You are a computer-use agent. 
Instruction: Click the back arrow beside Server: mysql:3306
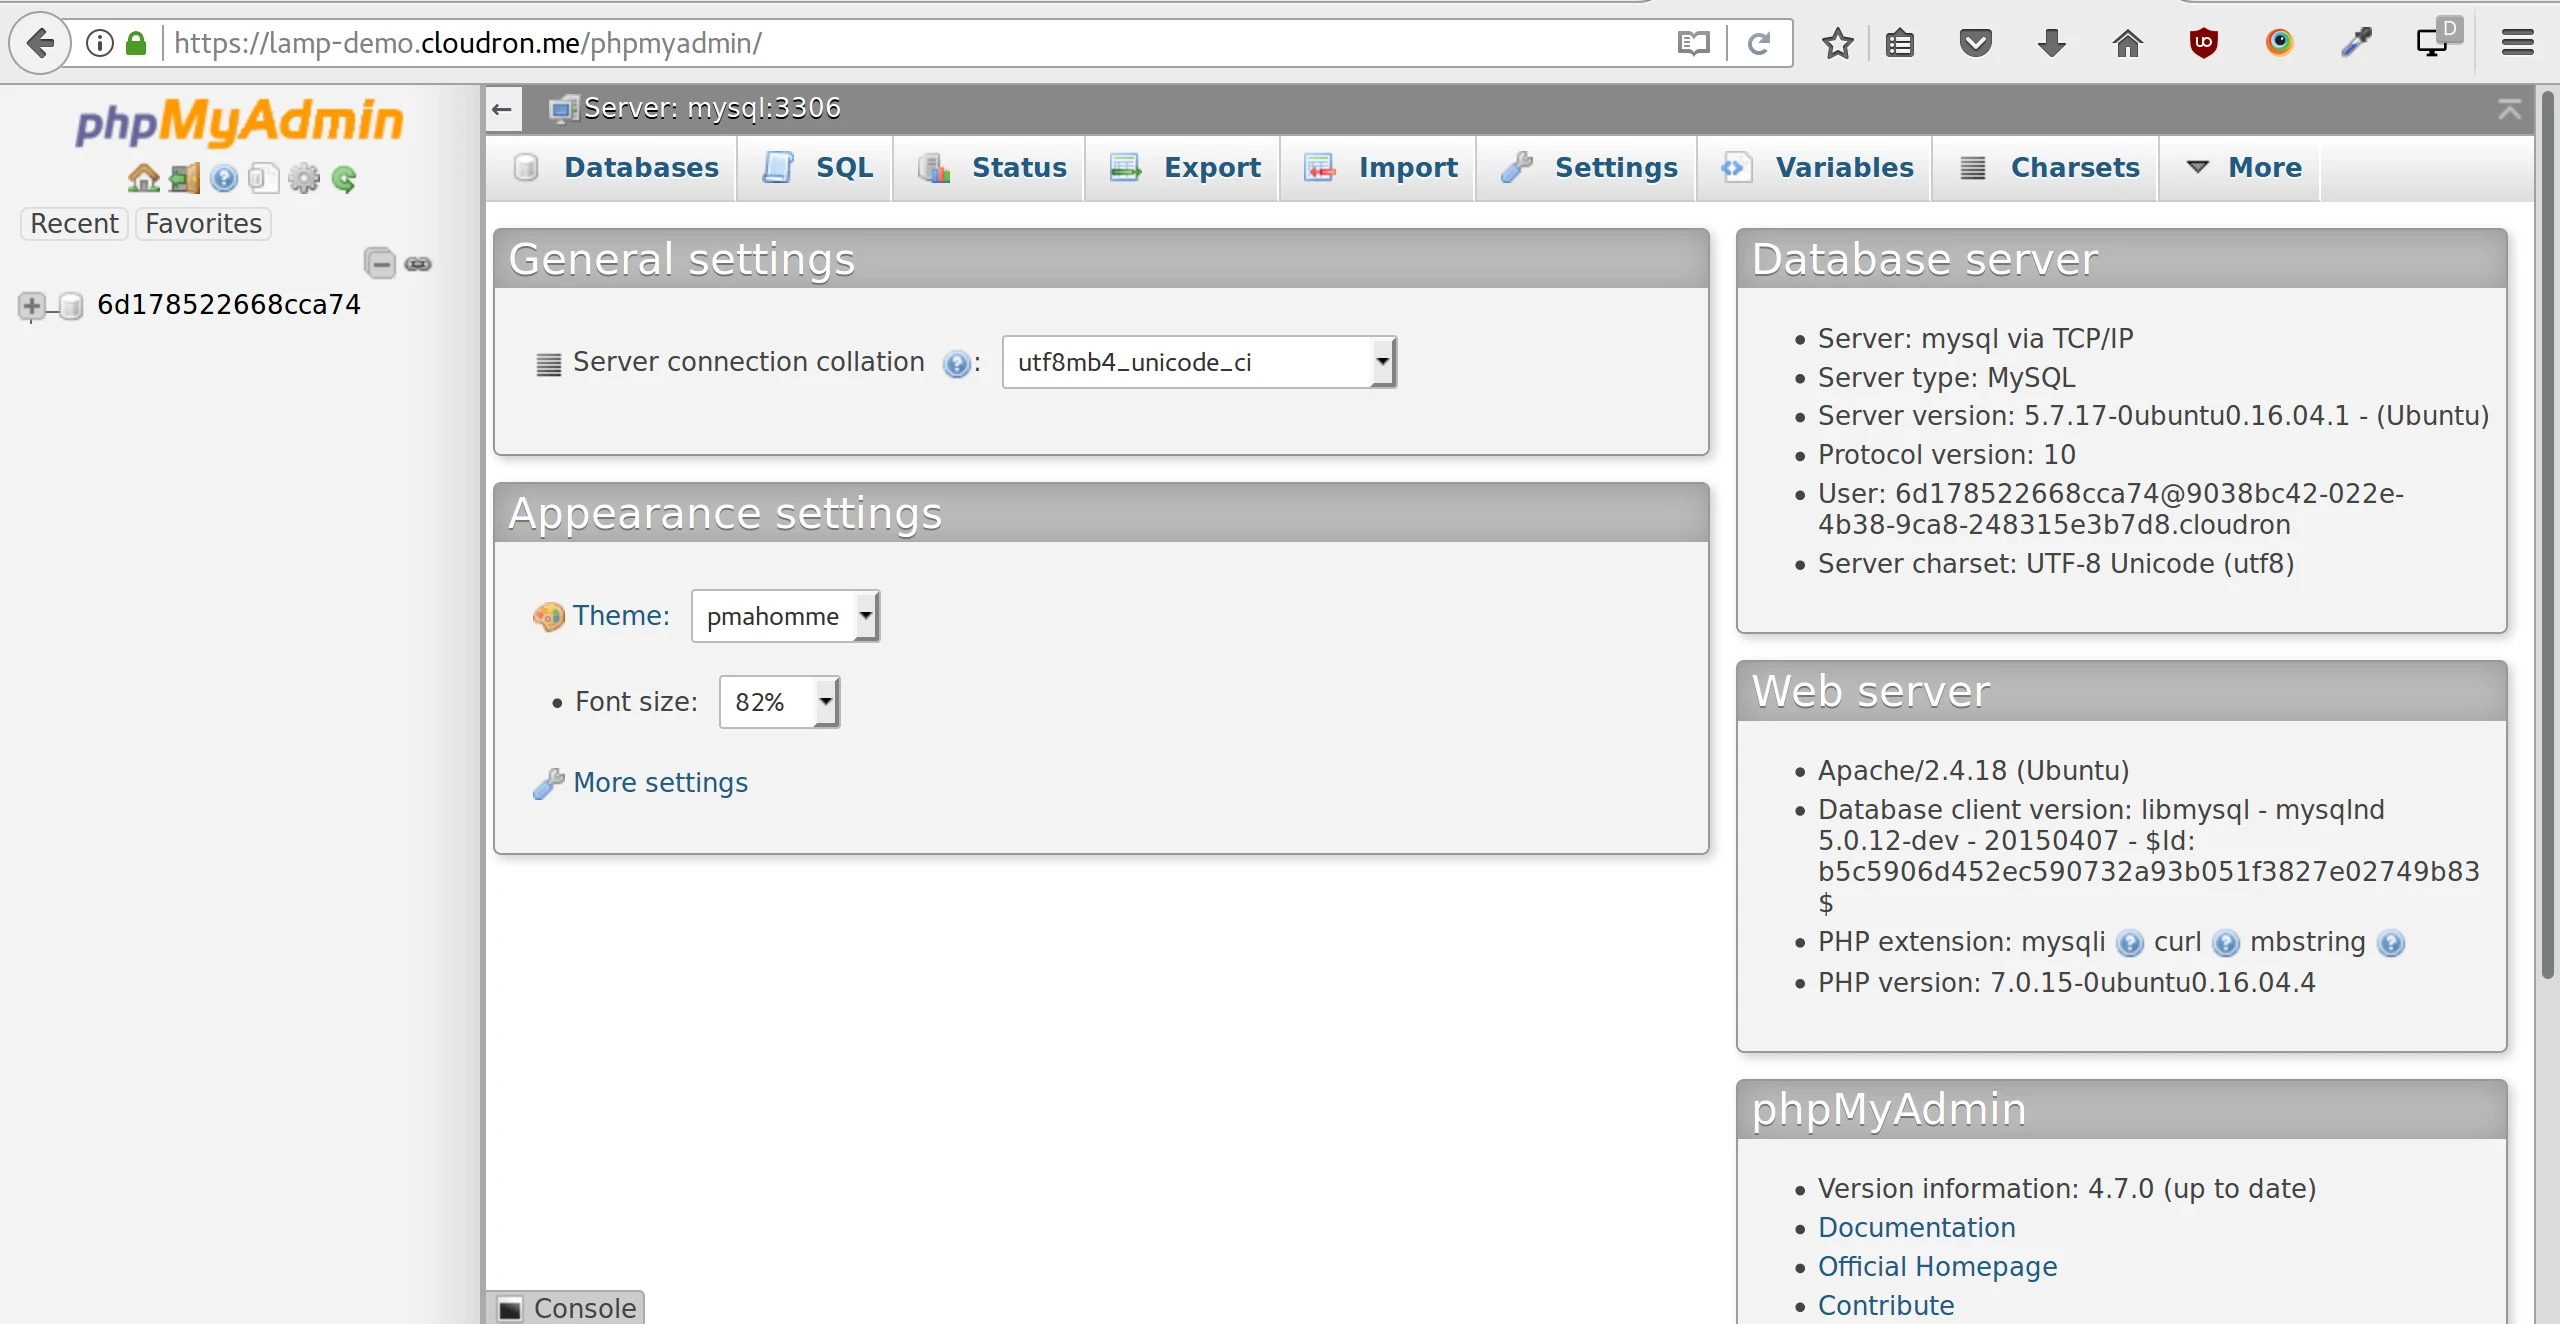click(x=503, y=109)
